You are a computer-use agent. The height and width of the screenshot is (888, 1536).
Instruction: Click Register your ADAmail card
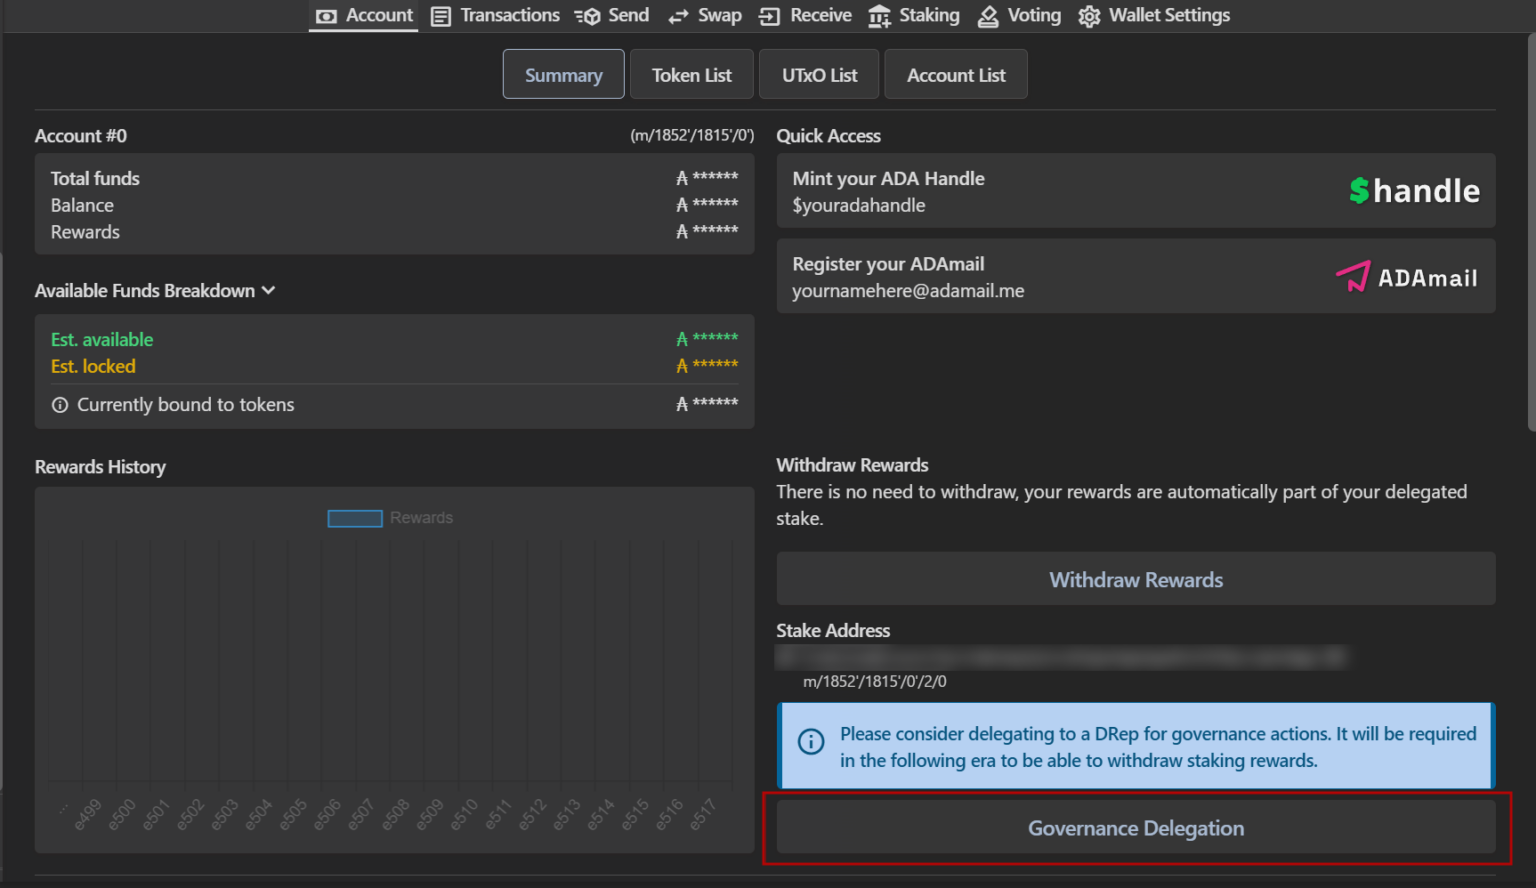pos(1135,276)
